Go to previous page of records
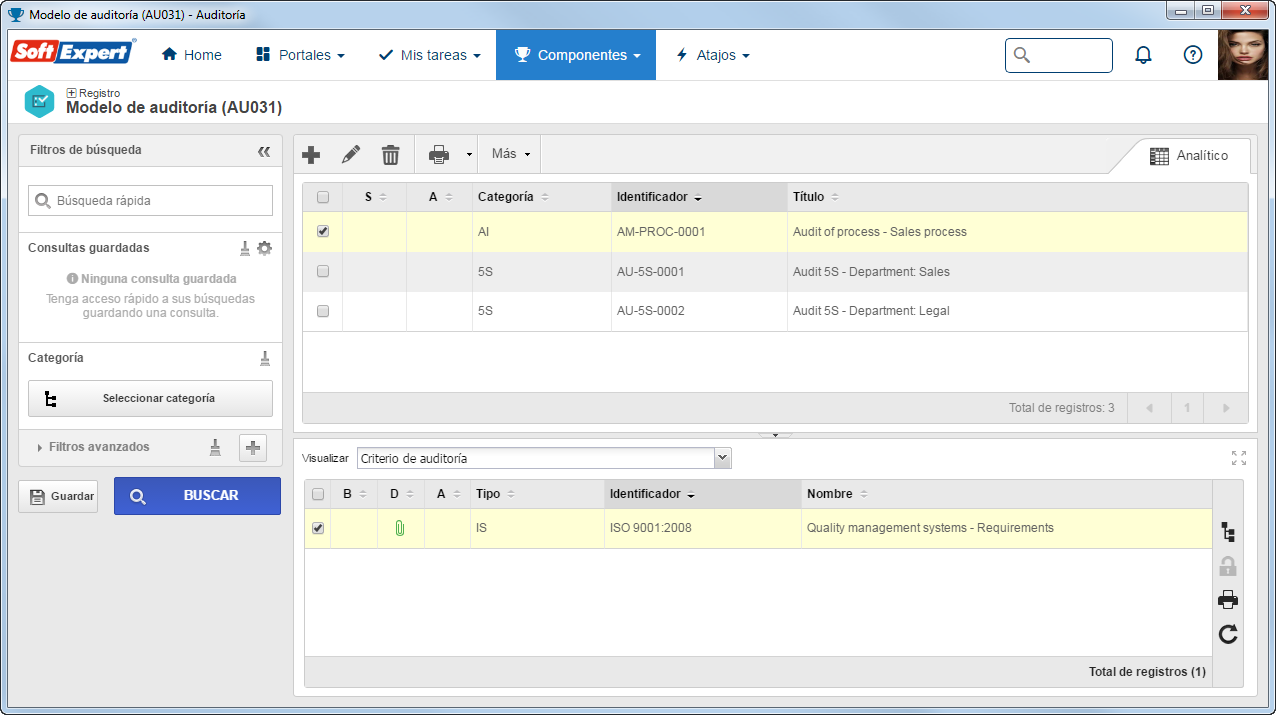Image resolution: width=1276 pixels, height=715 pixels. tap(1149, 408)
